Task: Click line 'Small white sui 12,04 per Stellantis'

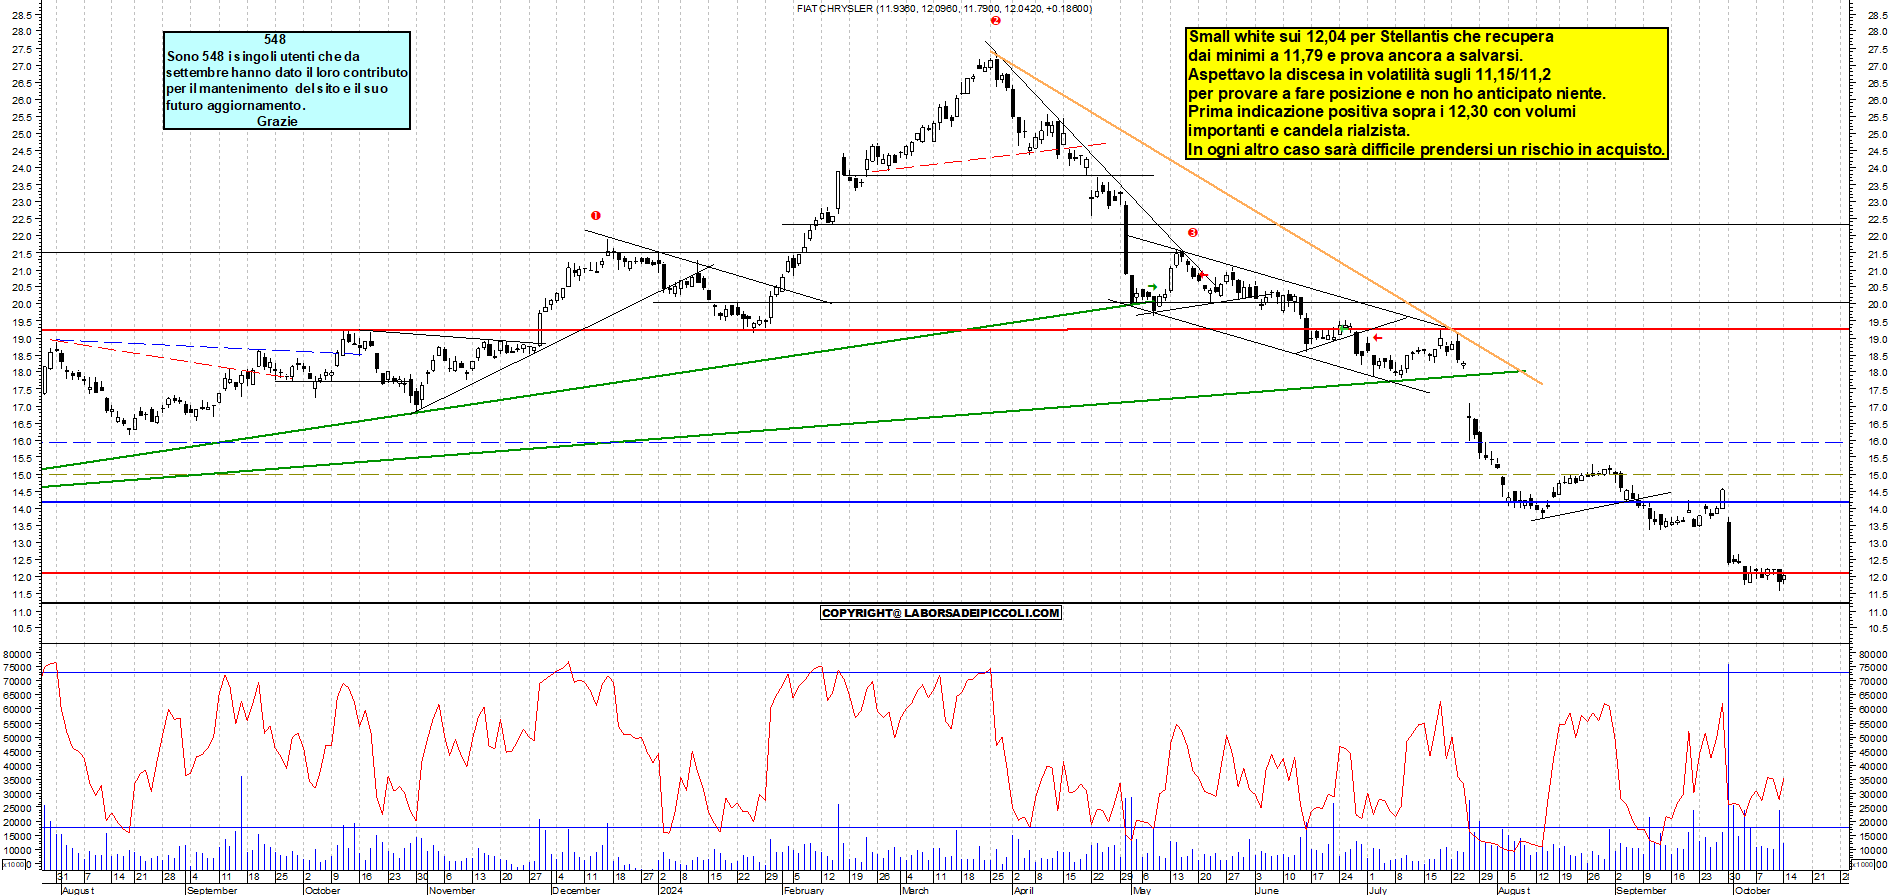Action: (1371, 37)
